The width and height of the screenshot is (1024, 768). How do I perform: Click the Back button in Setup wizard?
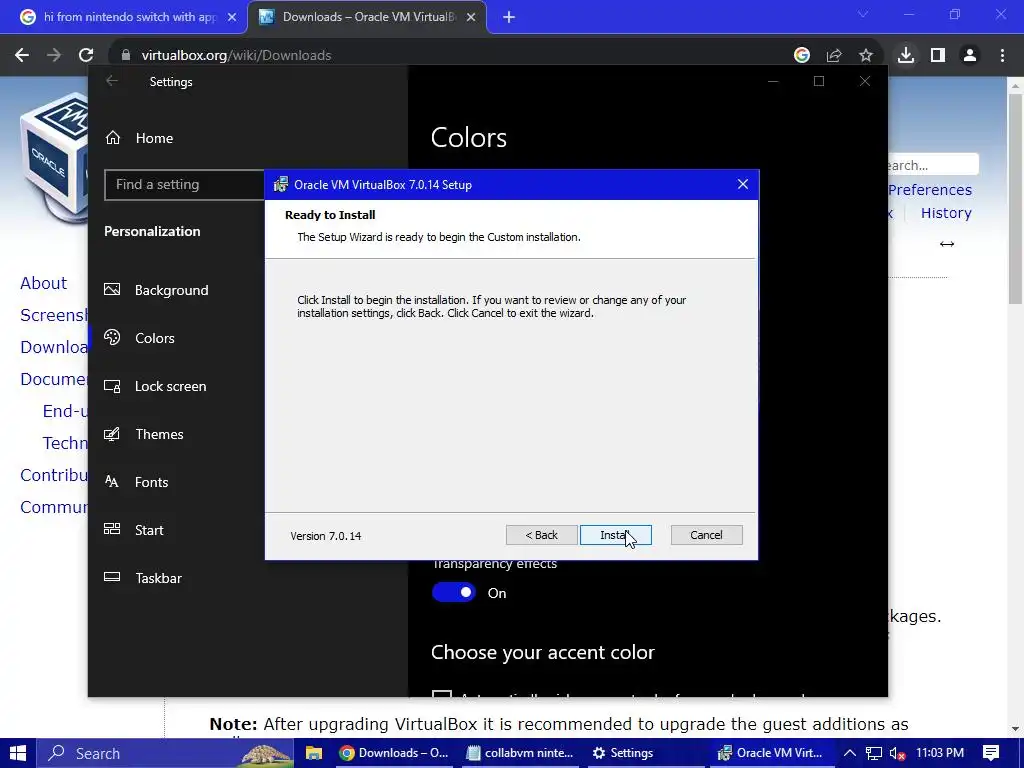(541, 535)
